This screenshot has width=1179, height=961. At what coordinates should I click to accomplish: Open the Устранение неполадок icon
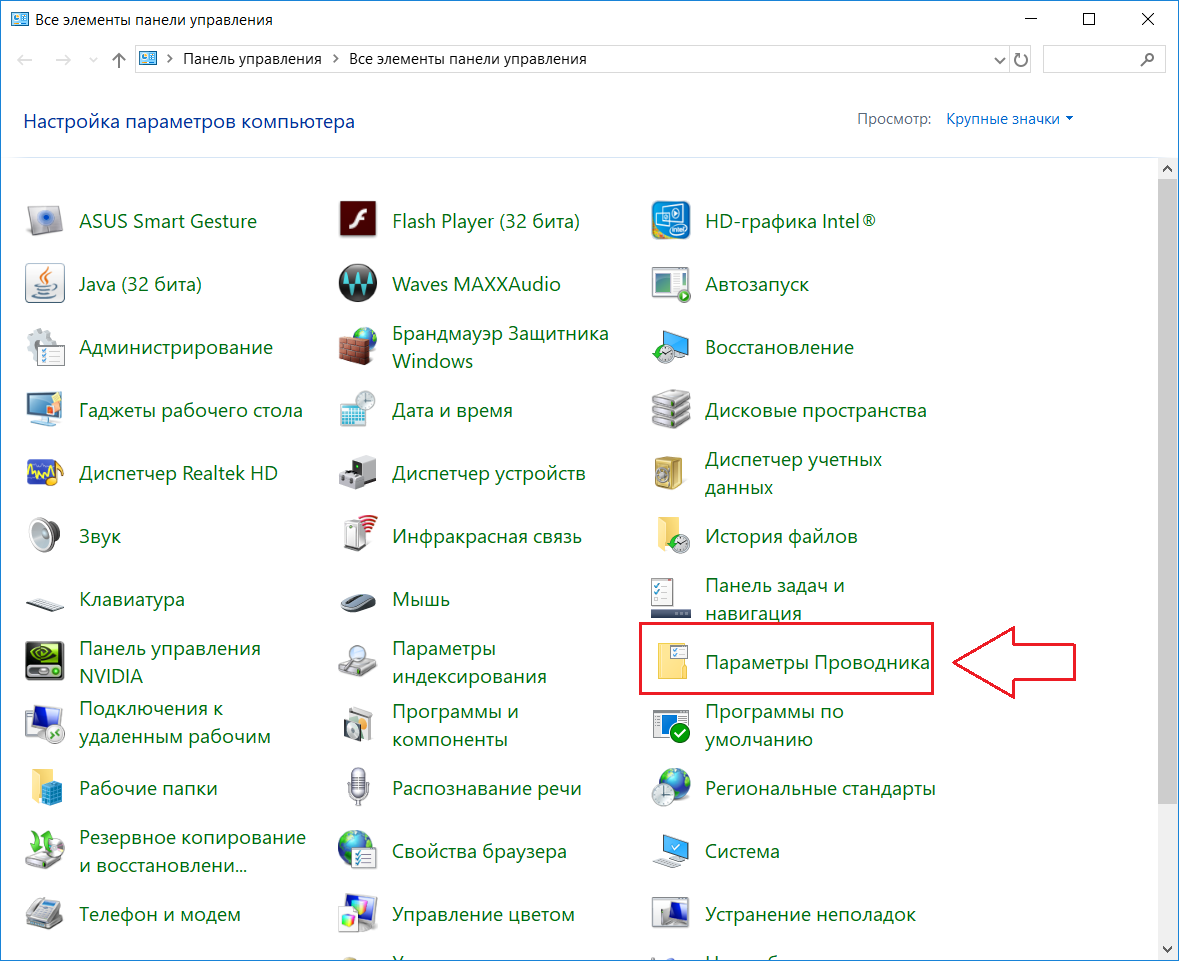click(x=671, y=914)
